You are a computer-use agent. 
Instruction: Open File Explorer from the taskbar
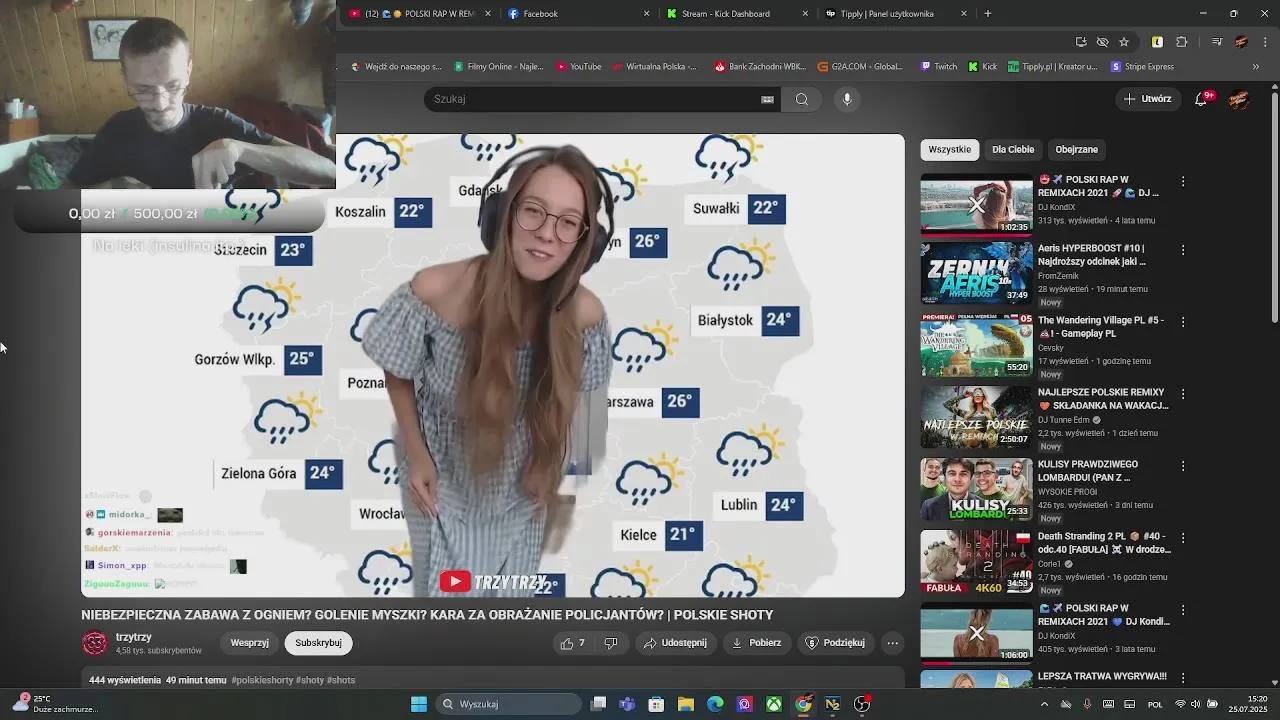686,704
